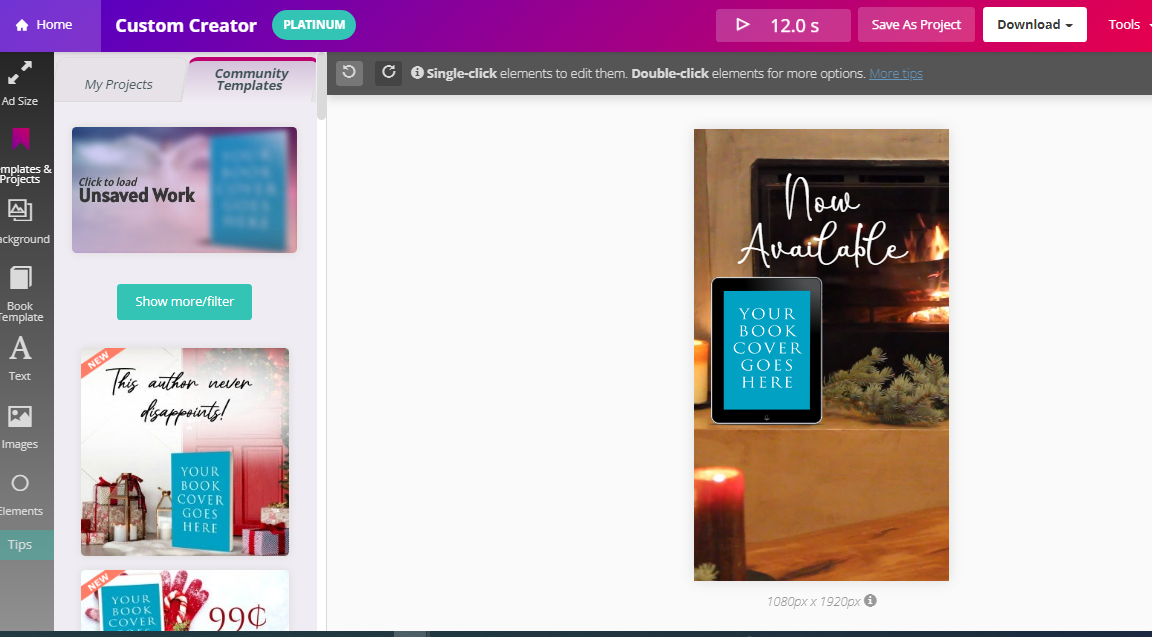The height and width of the screenshot is (637, 1152).
Task: Open the Ad Size tool
Action: click(20, 82)
